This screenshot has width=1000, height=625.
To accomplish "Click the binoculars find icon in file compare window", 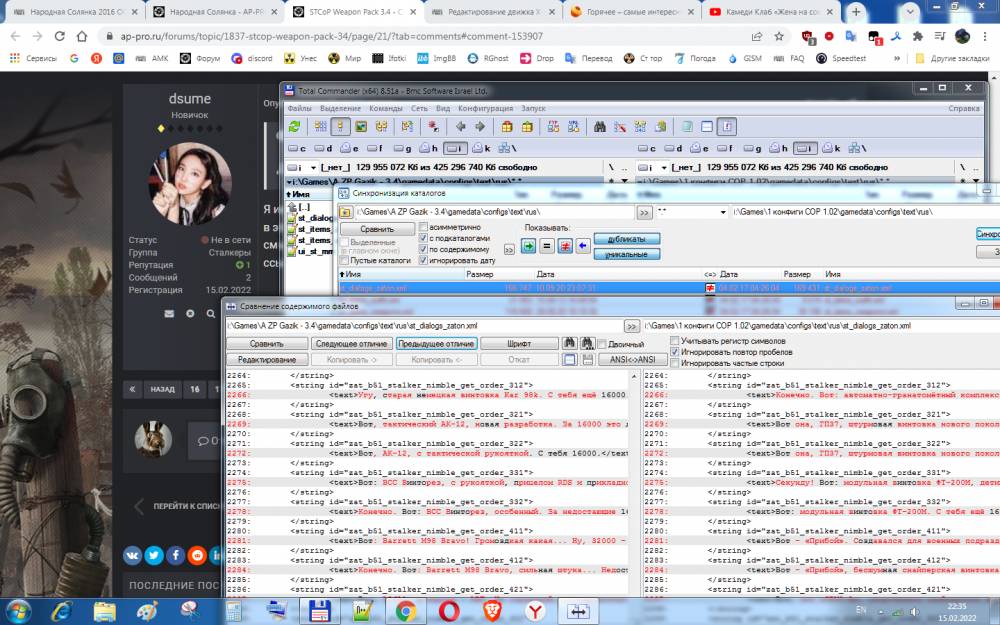I will [569, 343].
